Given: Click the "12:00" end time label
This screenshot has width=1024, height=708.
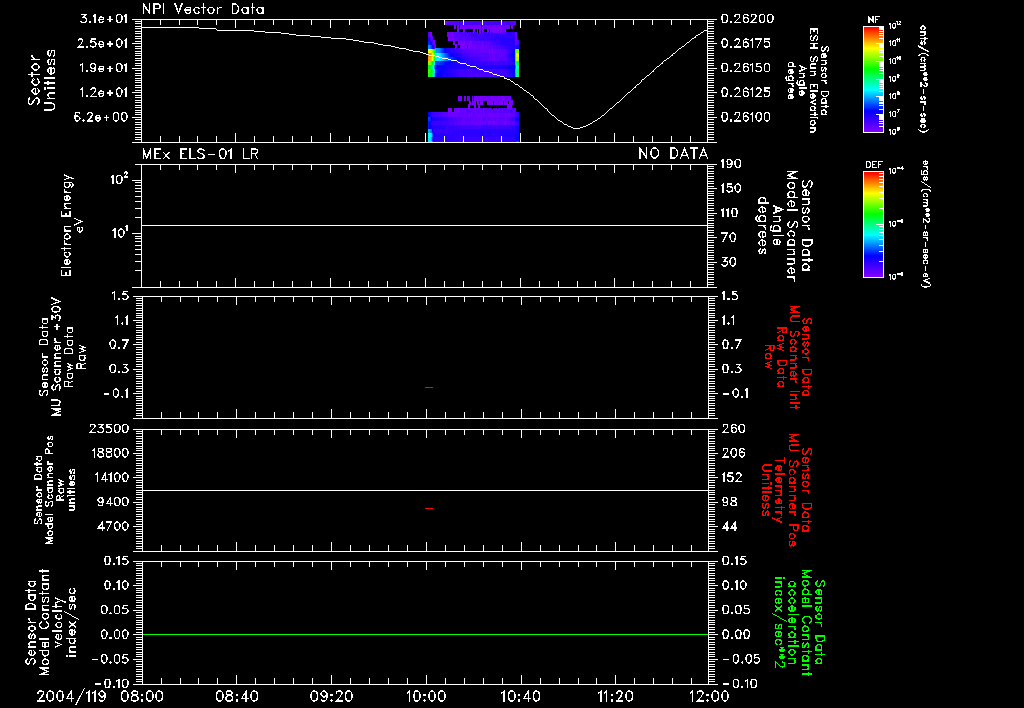Looking at the screenshot, I should pos(709,696).
